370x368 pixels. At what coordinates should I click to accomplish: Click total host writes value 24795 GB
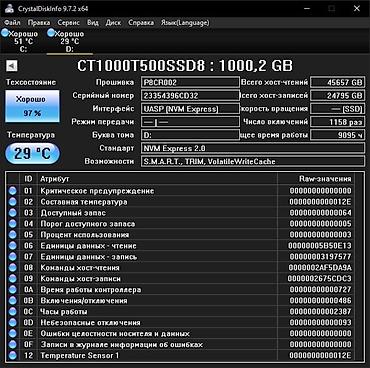click(337, 96)
